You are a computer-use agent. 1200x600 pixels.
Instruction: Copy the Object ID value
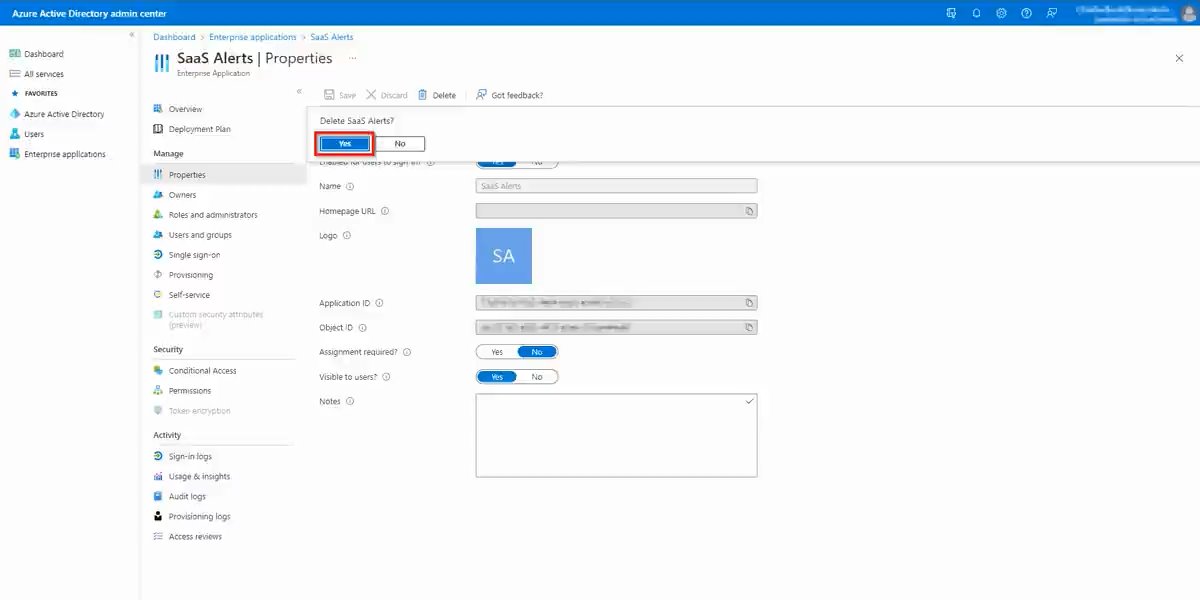tap(748, 328)
